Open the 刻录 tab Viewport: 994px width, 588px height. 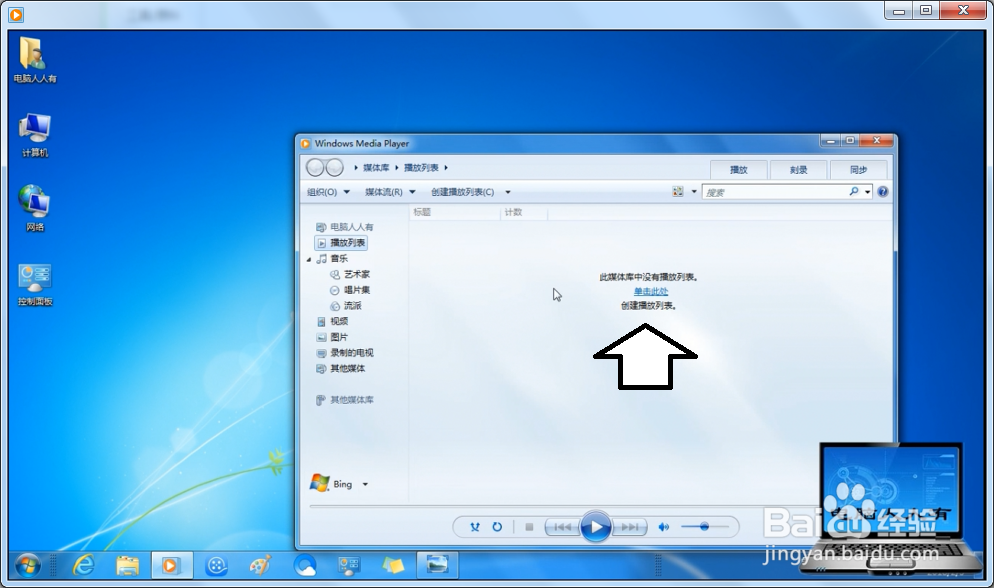(799, 169)
